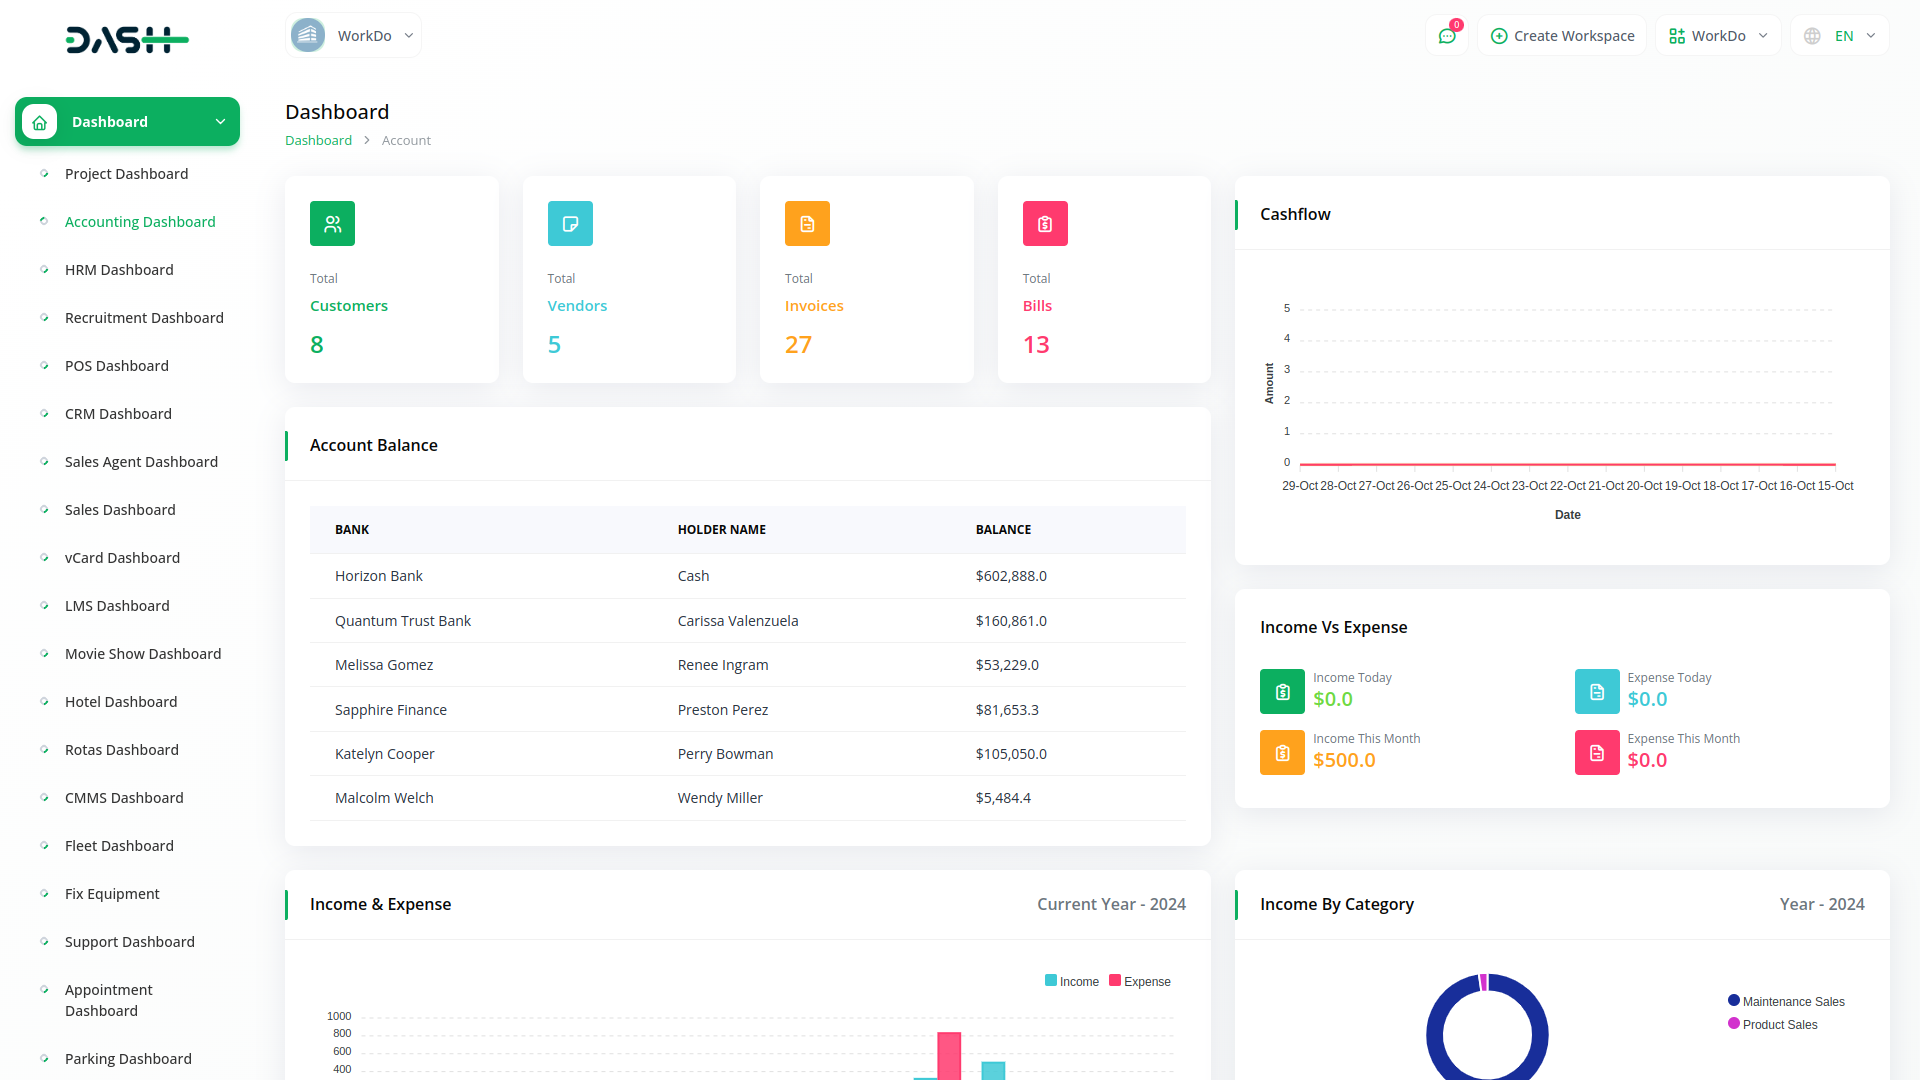Collapse the Dashboard sidebar menu

click(x=220, y=121)
